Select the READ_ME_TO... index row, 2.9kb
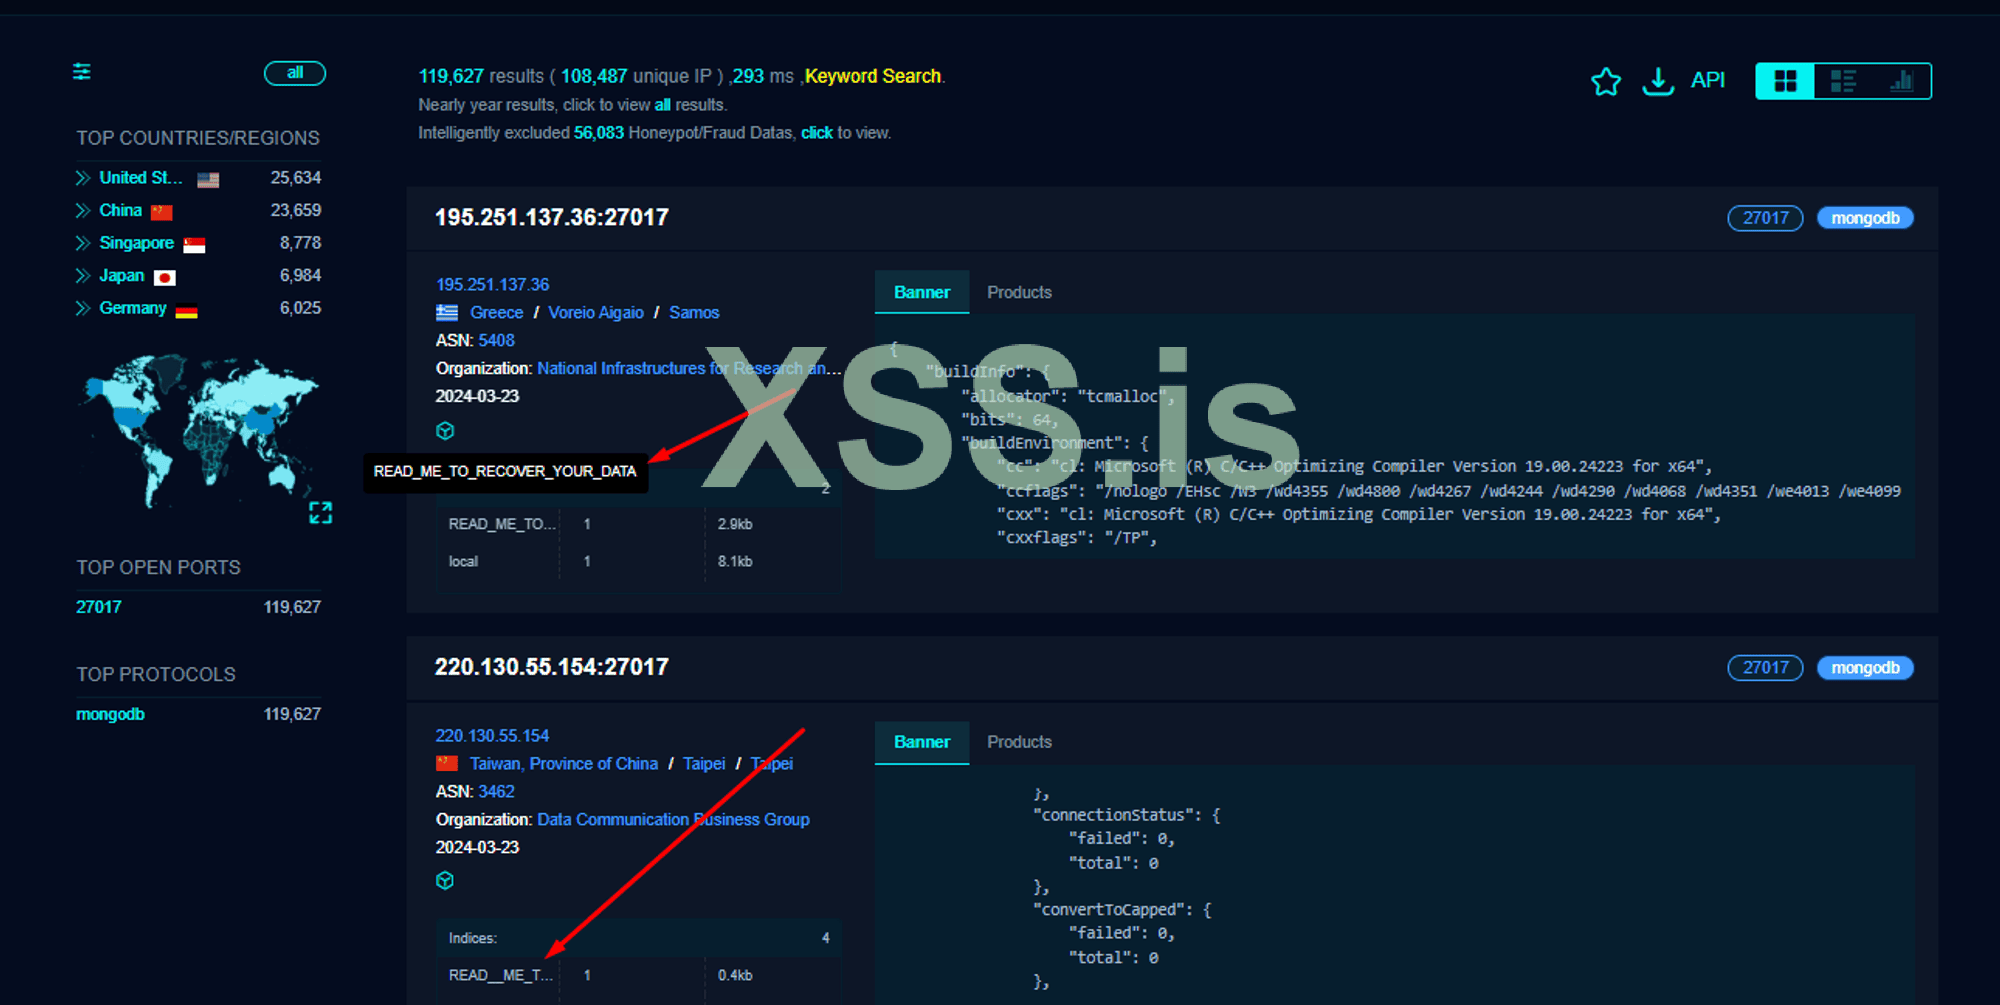Image resolution: width=2000 pixels, height=1005 pixels. 638,524
